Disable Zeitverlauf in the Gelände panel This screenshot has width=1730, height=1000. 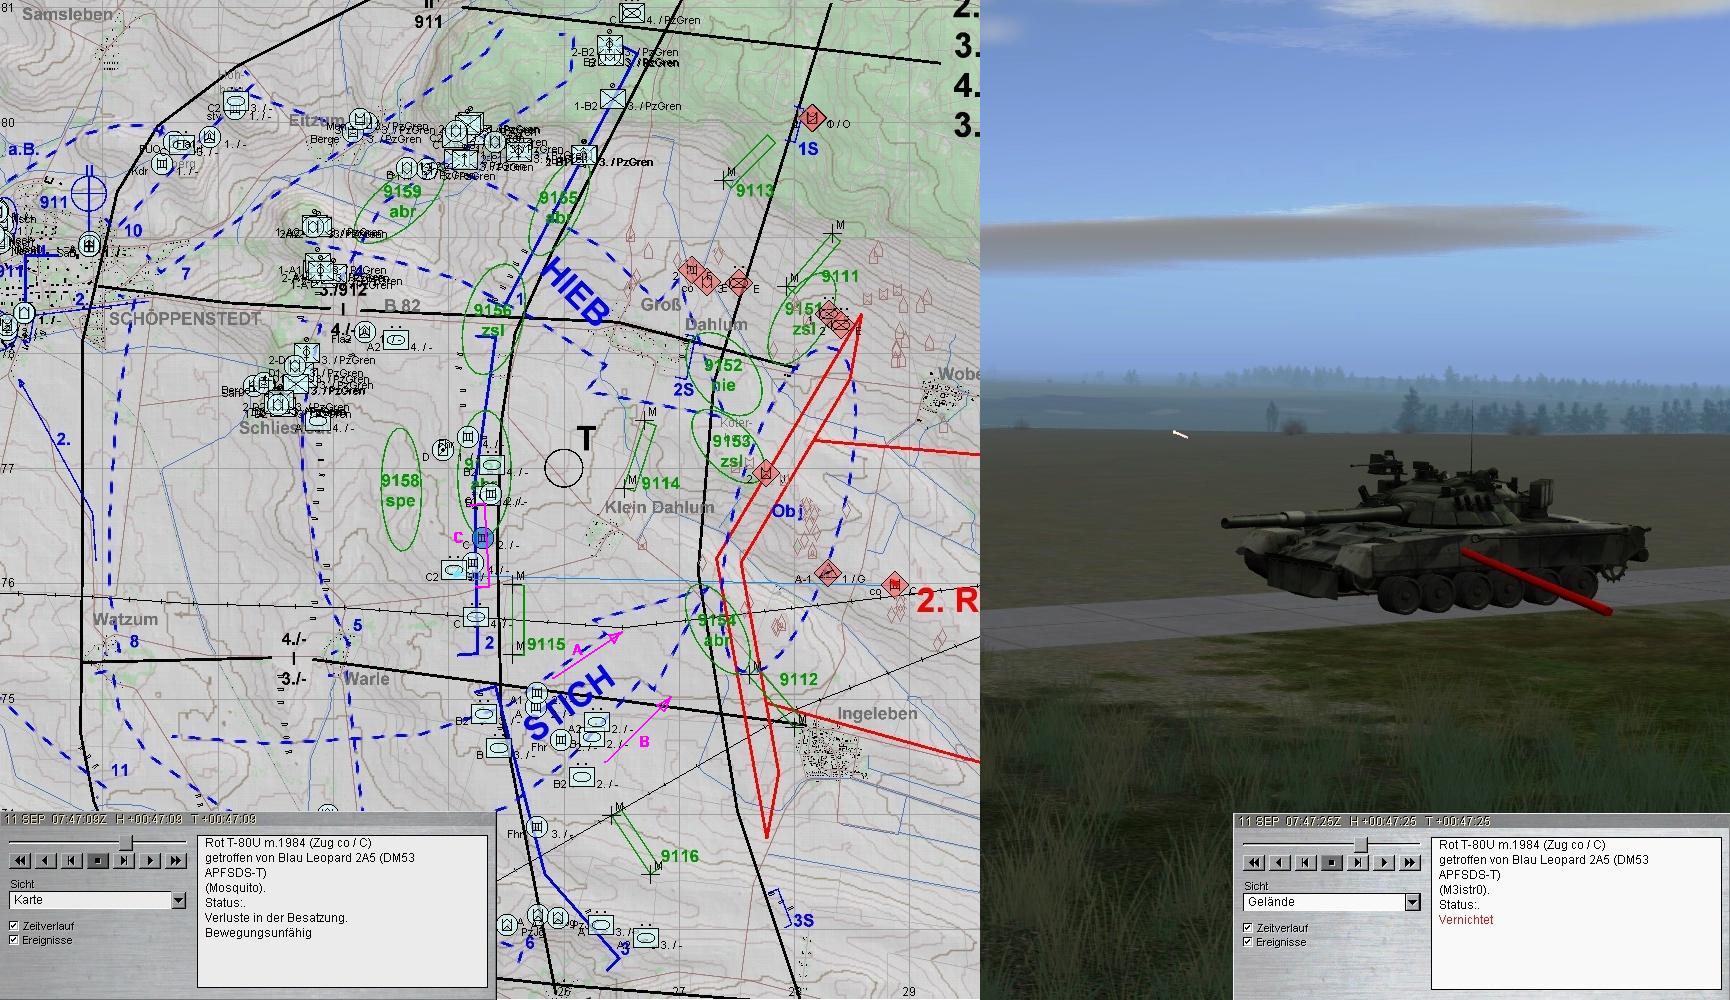[1248, 928]
